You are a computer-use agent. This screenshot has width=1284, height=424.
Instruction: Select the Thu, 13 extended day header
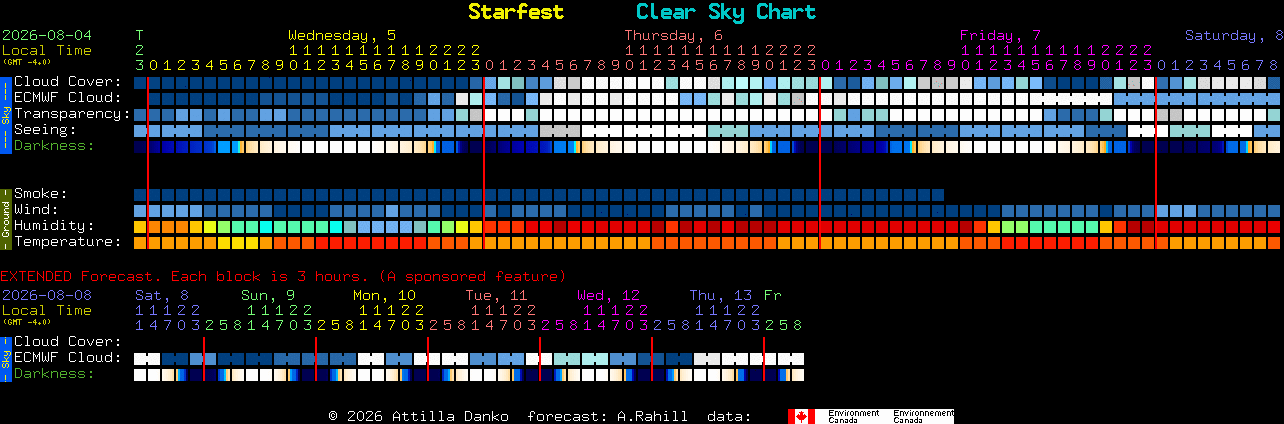point(721,295)
